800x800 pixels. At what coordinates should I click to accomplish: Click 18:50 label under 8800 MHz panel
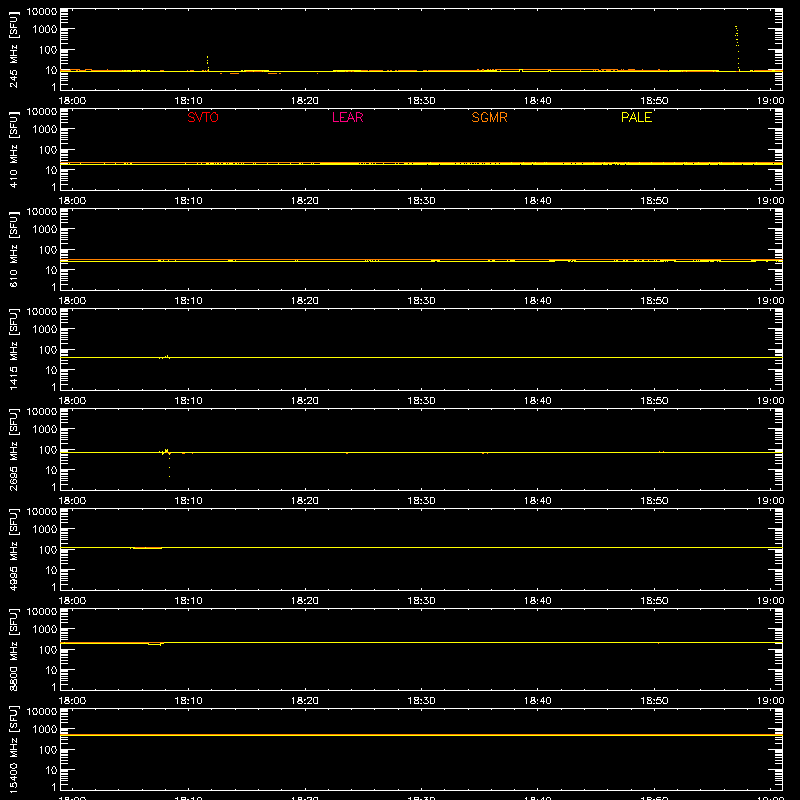pos(654,701)
